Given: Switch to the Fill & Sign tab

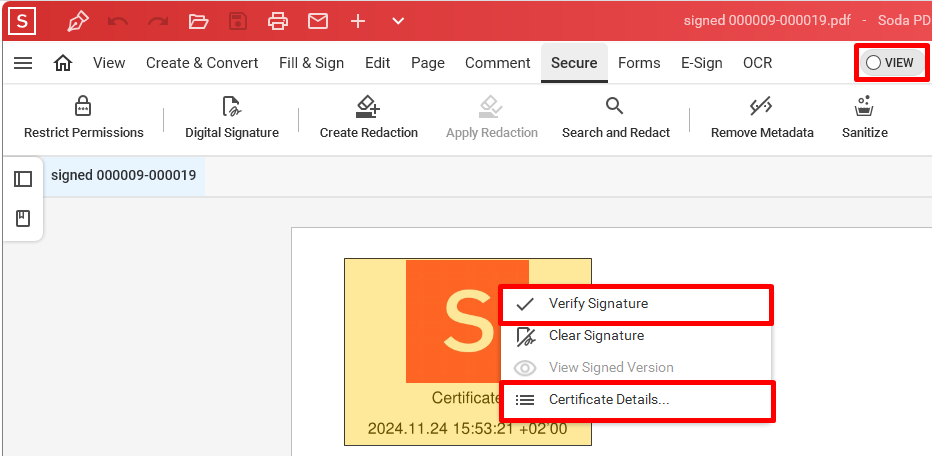Looking at the screenshot, I should pos(311,63).
